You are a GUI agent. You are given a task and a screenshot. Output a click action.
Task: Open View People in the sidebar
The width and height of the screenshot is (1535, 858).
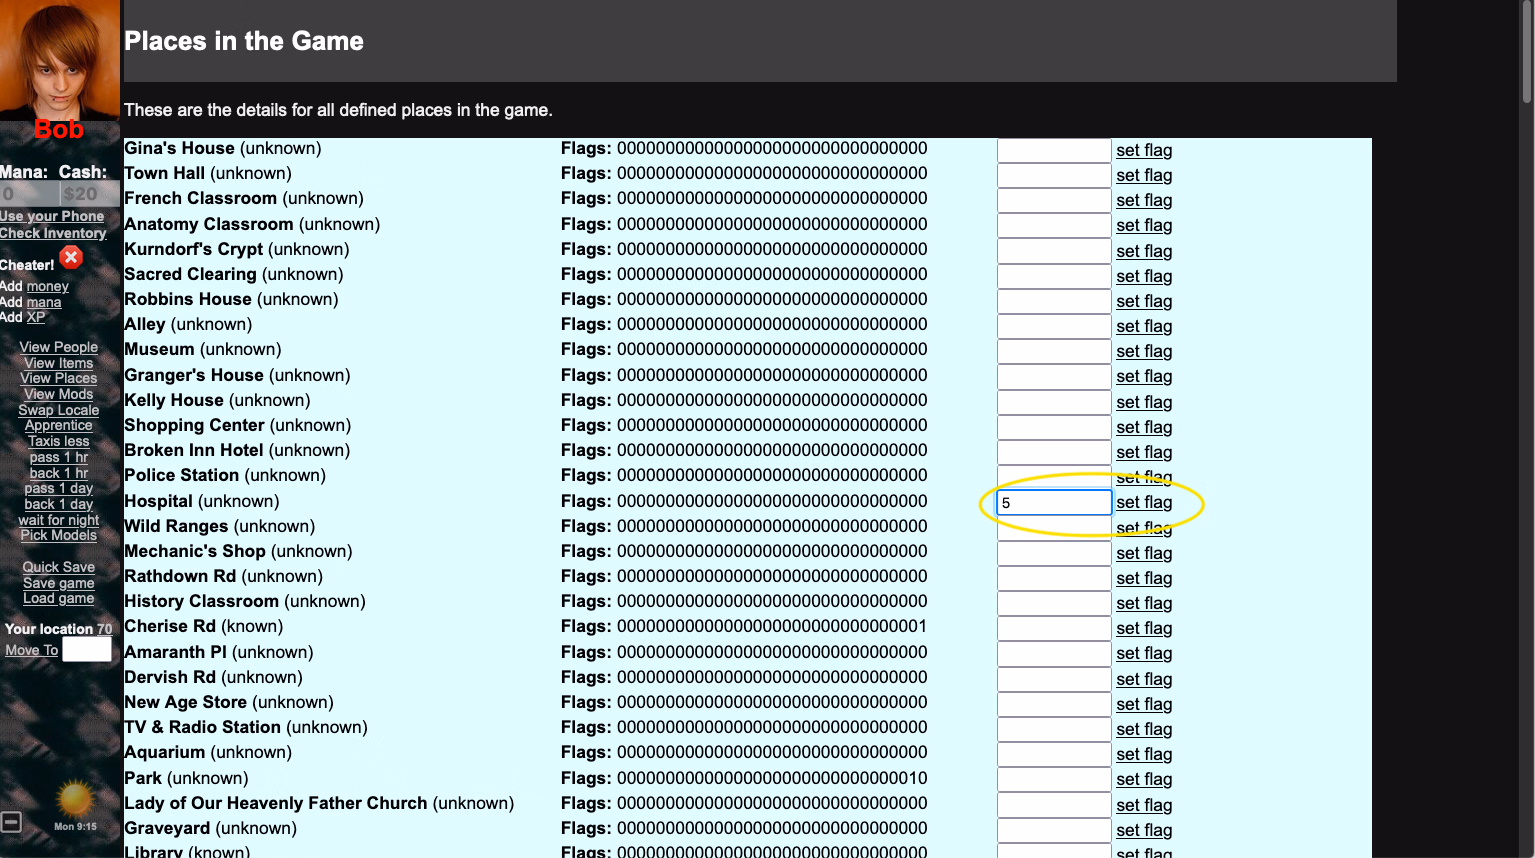[58, 347]
